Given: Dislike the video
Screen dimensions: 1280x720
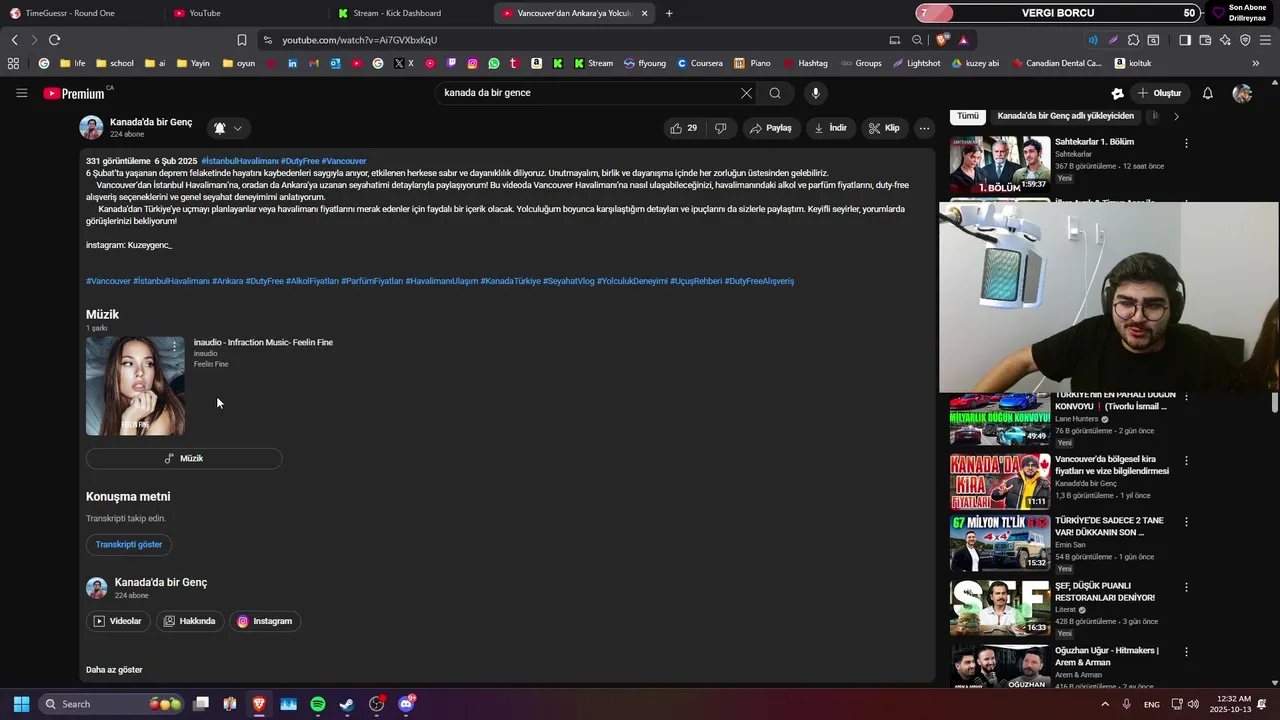Looking at the screenshot, I should pyautogui.click(x=721, y=128).
